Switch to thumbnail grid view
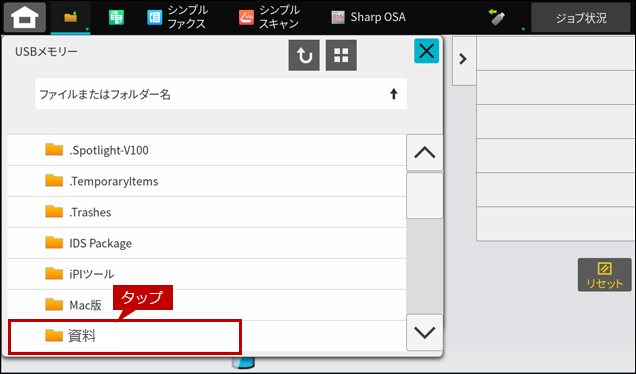 pos(341,56)
